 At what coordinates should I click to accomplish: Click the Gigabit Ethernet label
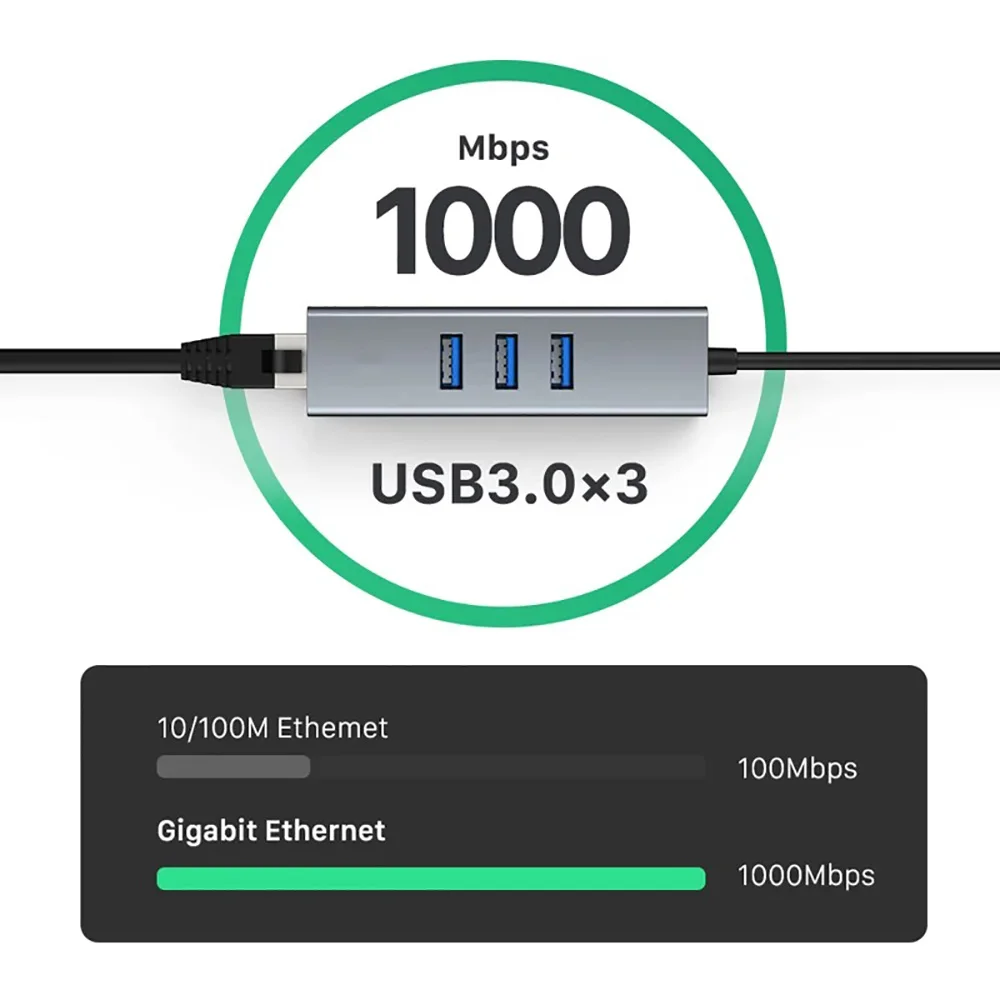(x=271, y=832)
